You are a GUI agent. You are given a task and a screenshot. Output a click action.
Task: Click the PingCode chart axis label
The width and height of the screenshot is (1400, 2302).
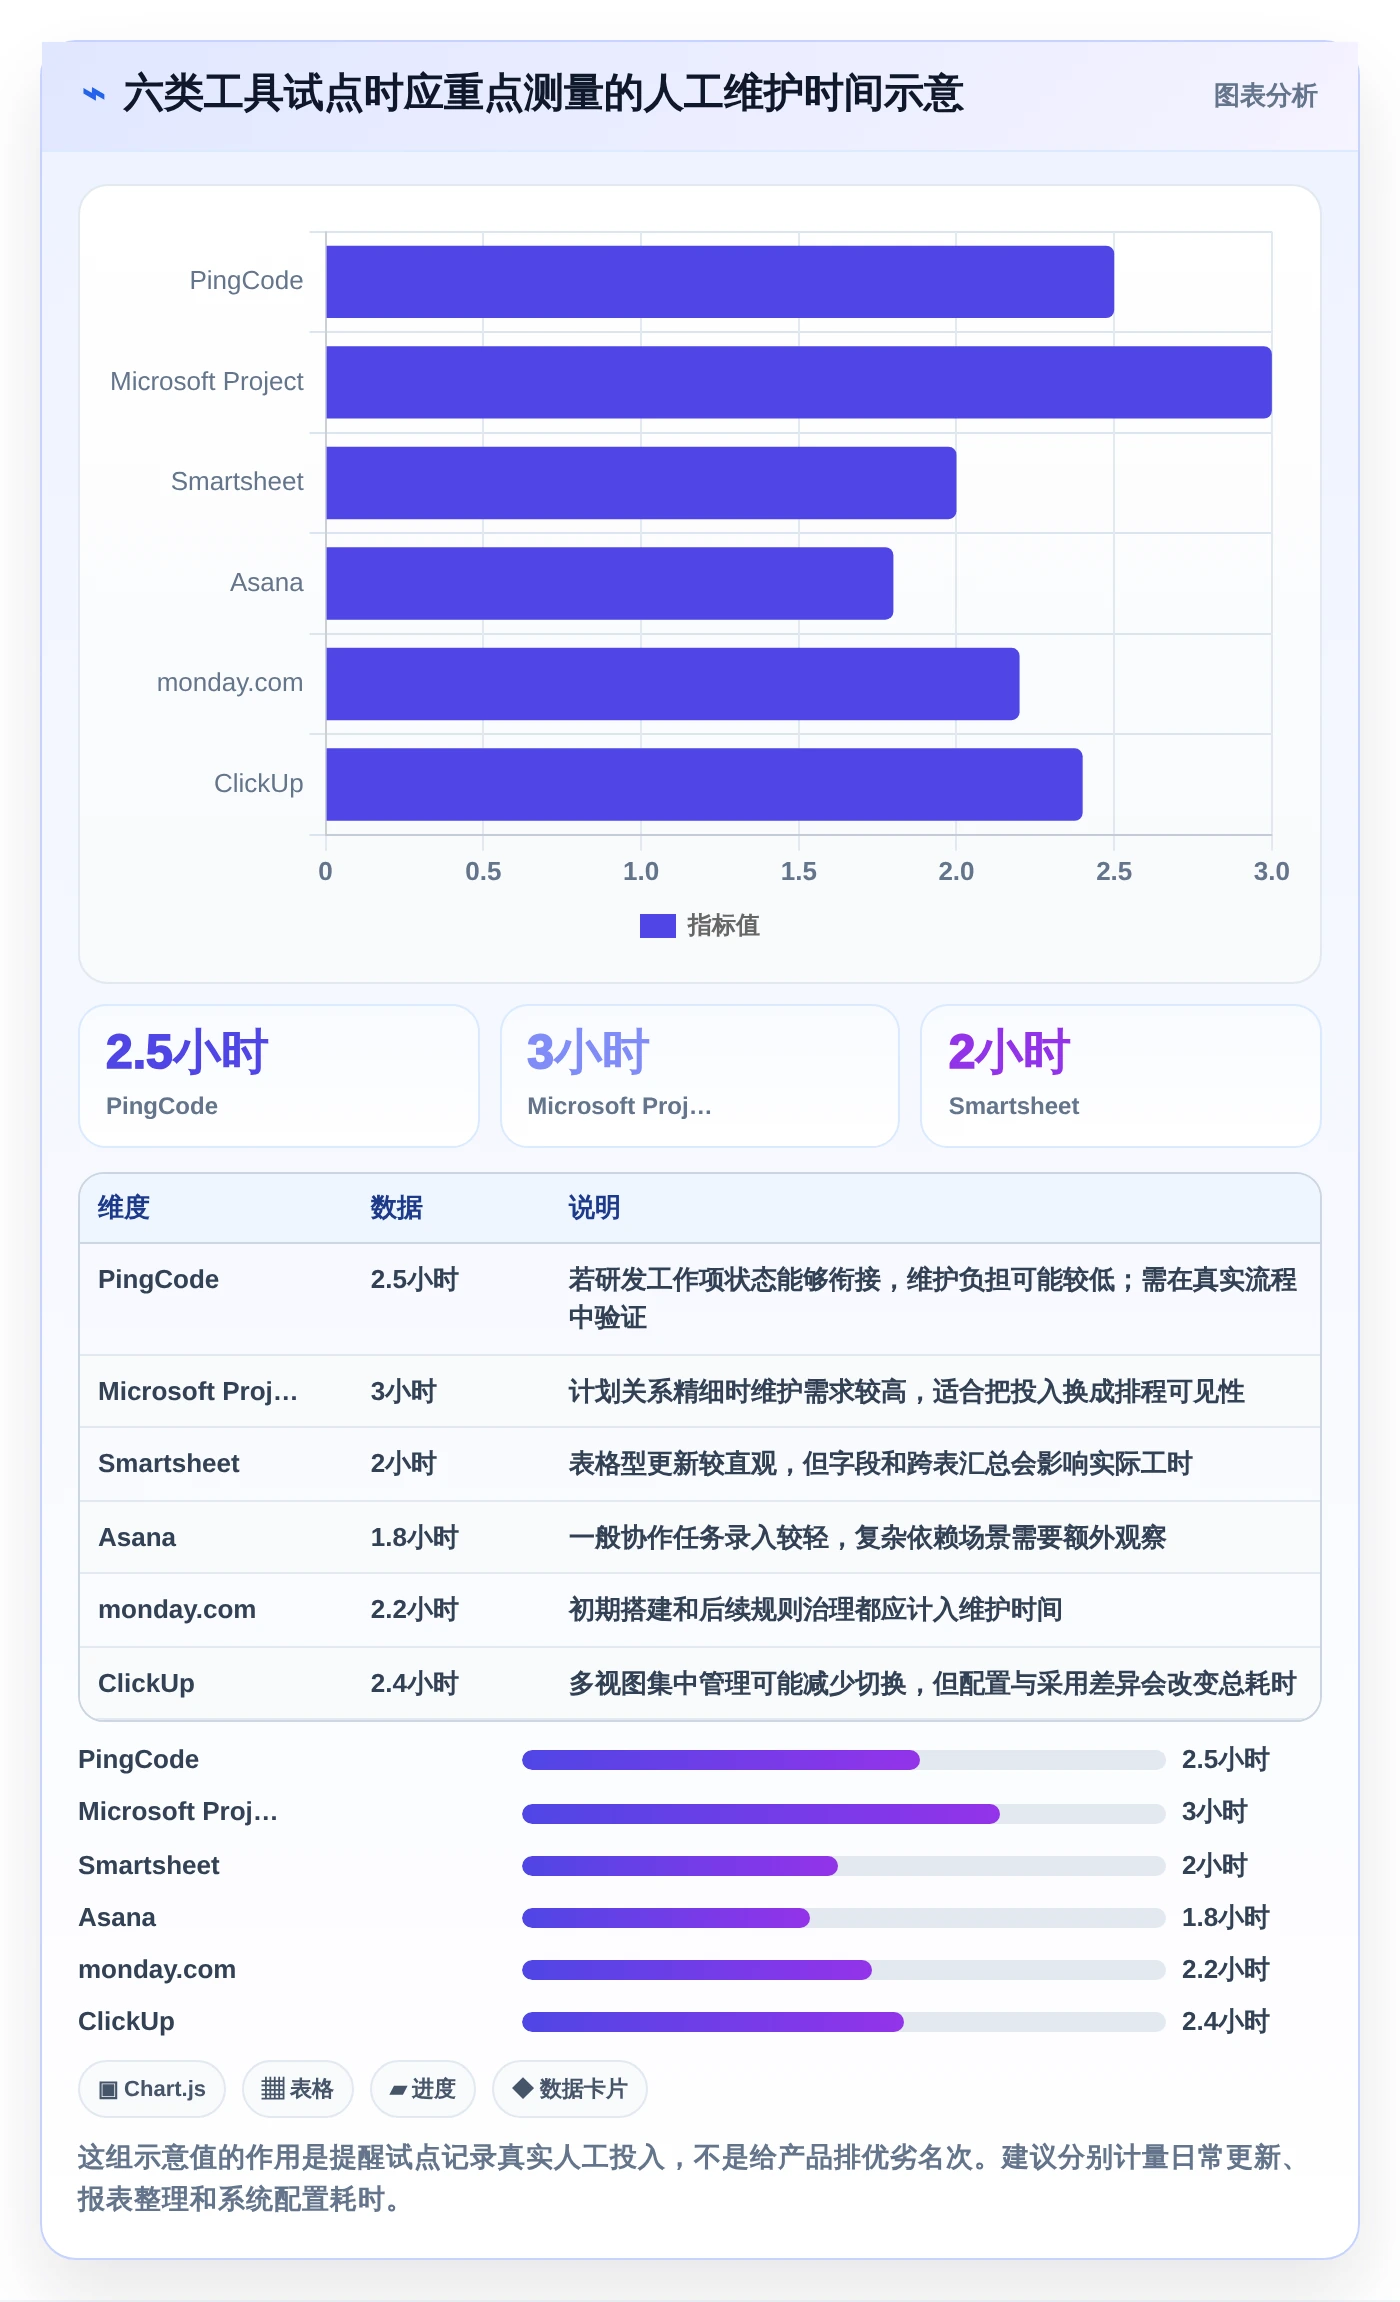tap(246, 281)
